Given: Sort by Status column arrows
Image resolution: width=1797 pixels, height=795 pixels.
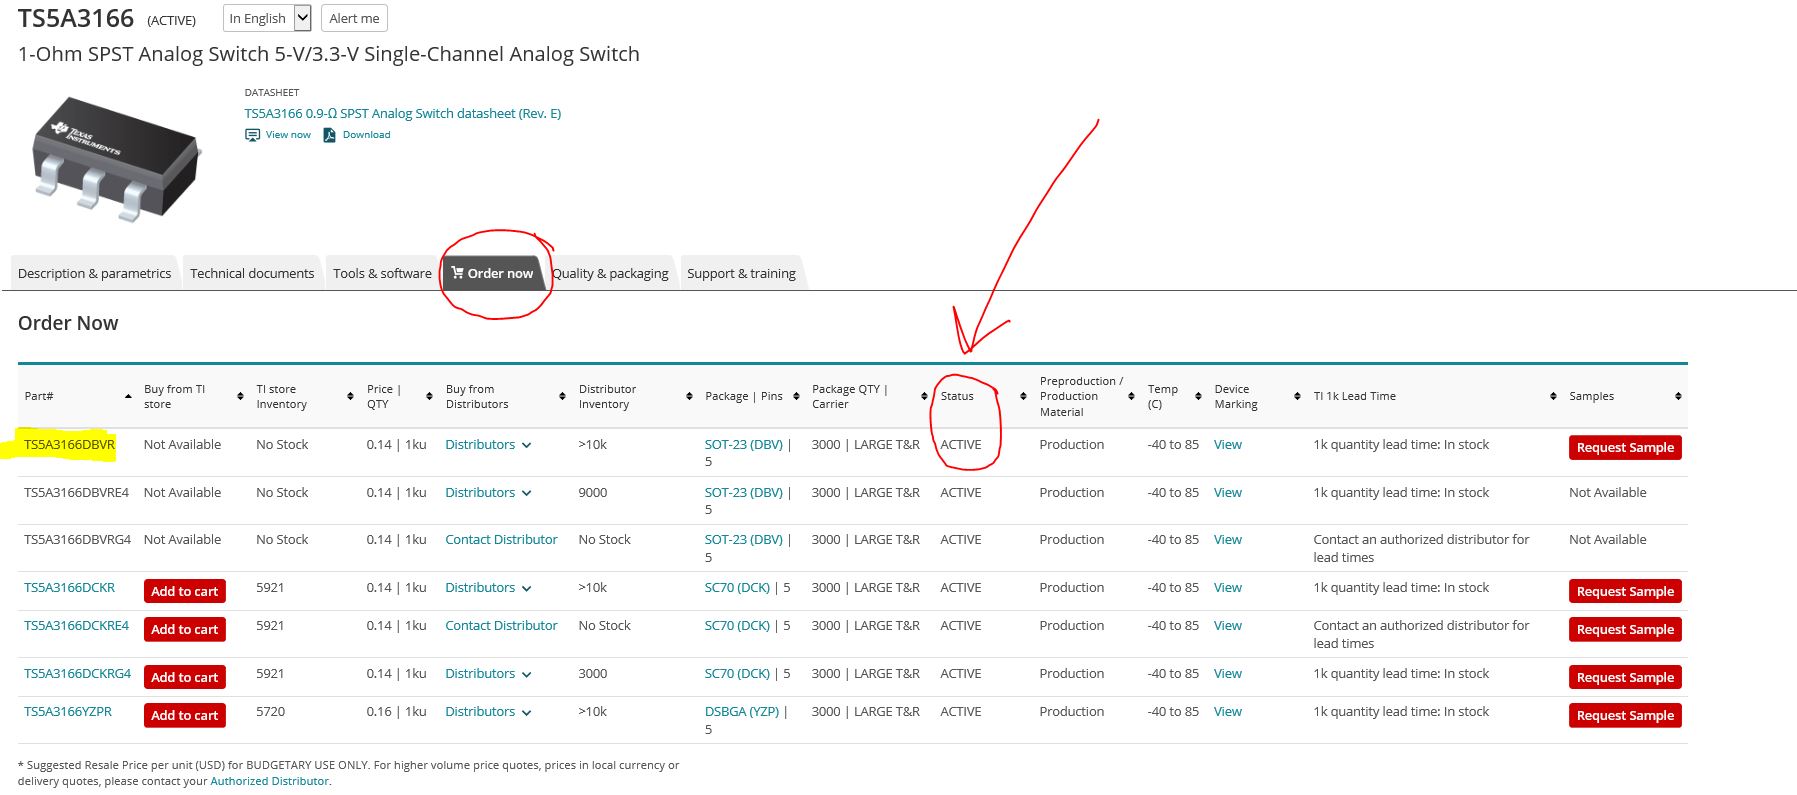Looking at the screenshot, I should [x=1023, y=397].
